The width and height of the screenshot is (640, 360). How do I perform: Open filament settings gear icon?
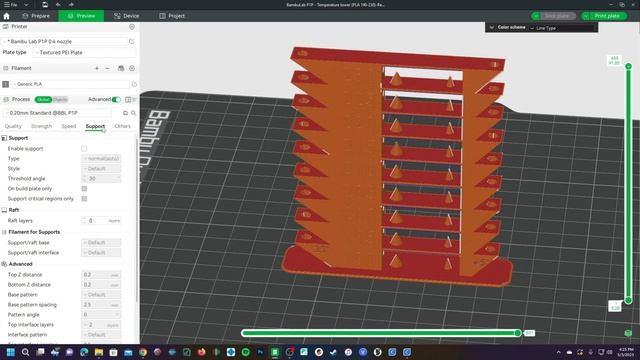click(132, 68)
